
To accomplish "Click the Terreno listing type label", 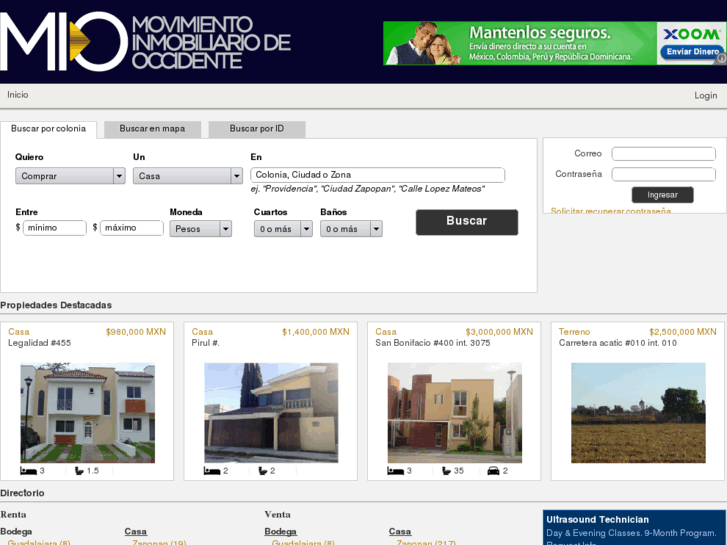I will (574, 332).
